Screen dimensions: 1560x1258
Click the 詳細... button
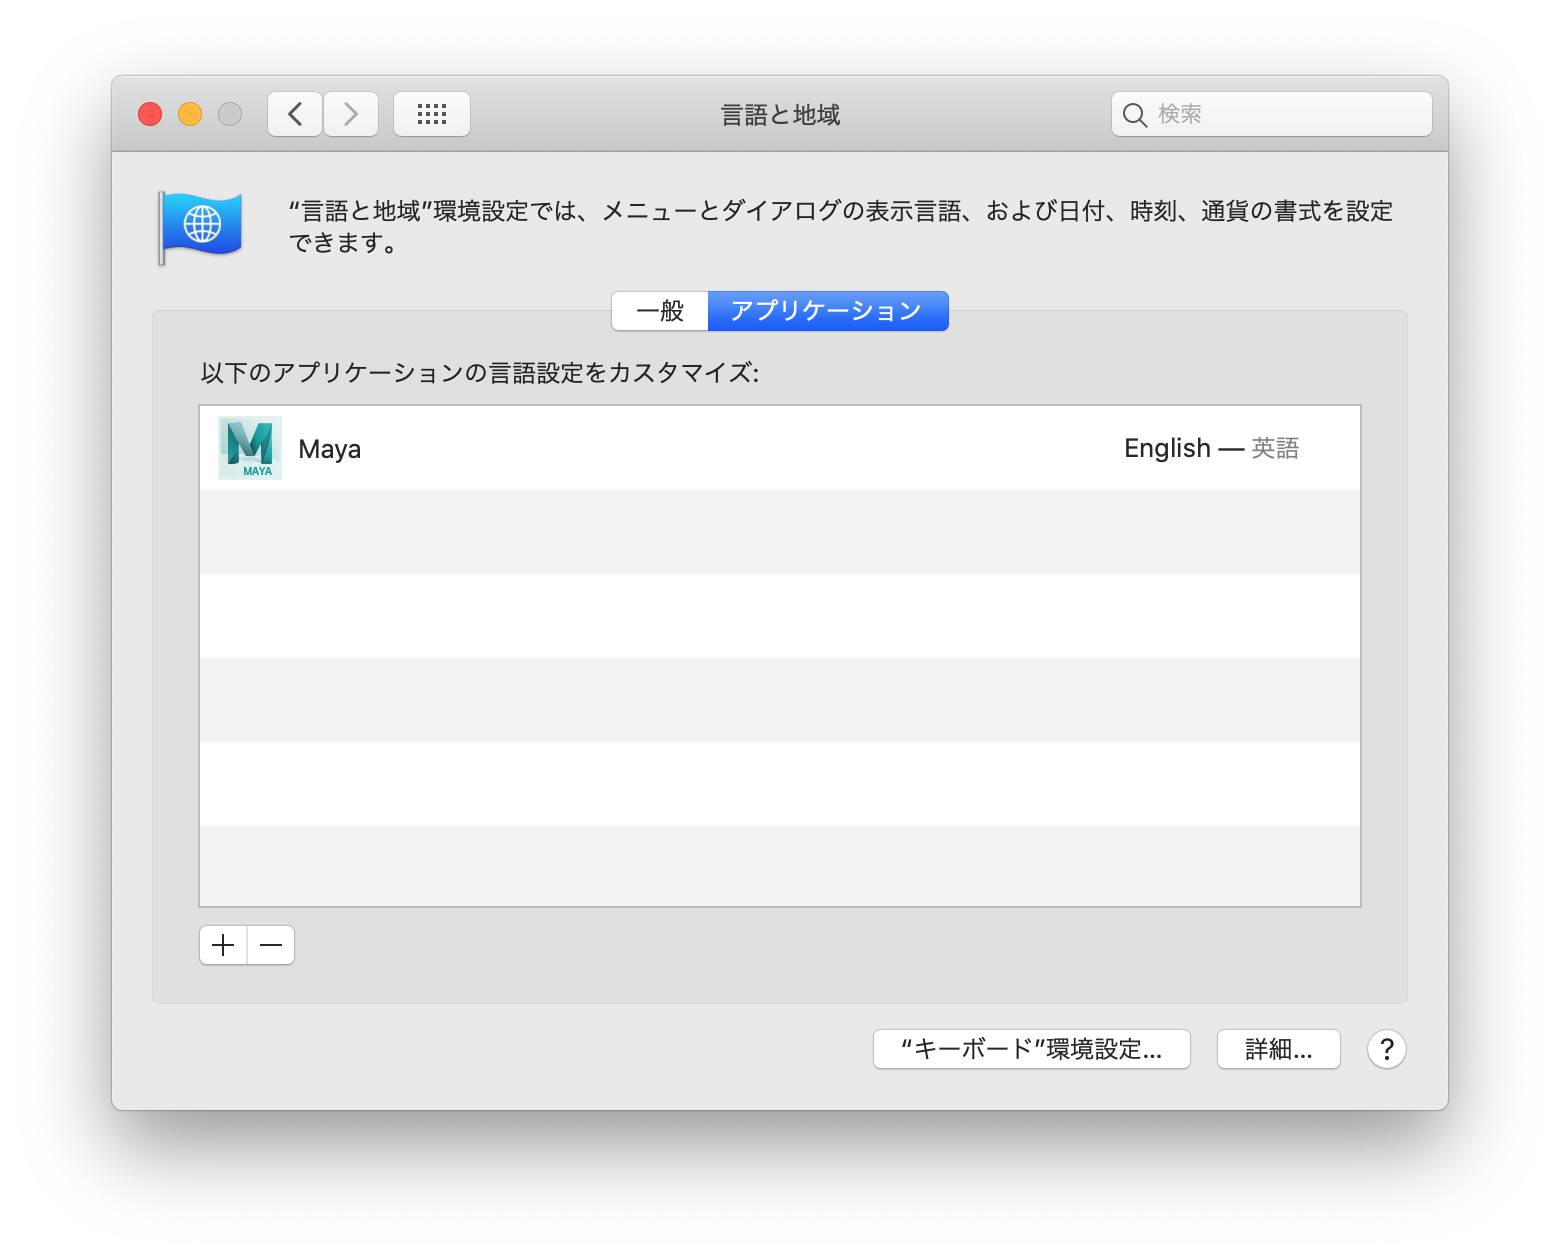pos(1278,1048)
